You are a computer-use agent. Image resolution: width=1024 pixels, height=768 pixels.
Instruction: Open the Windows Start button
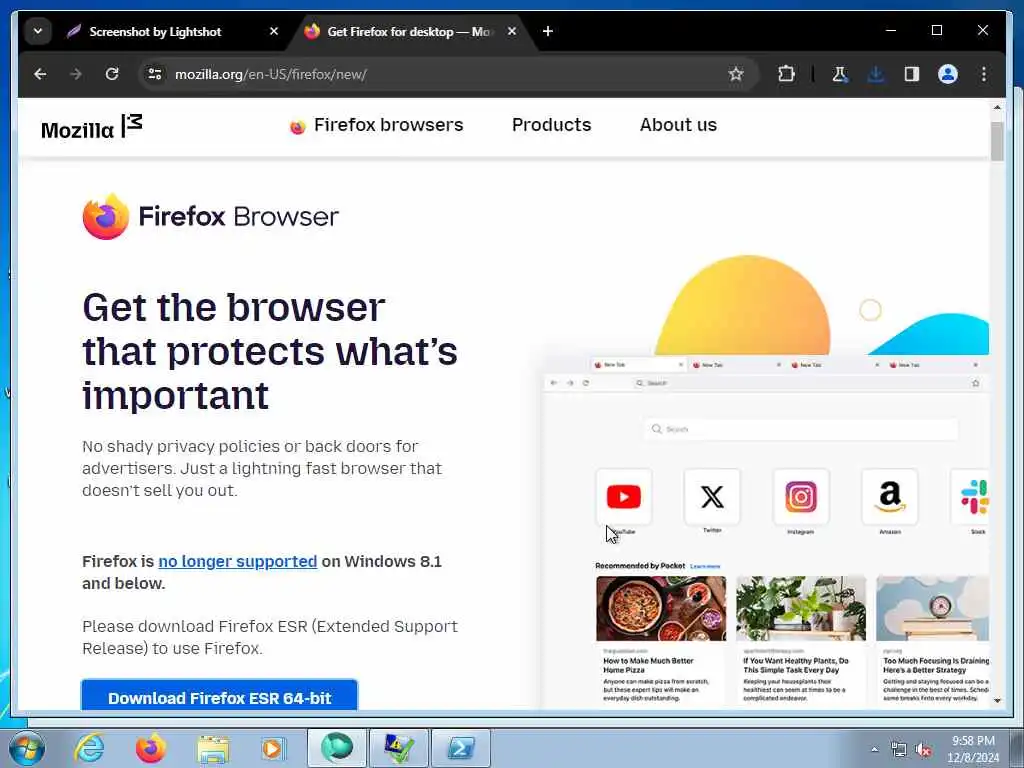point(27,748)
